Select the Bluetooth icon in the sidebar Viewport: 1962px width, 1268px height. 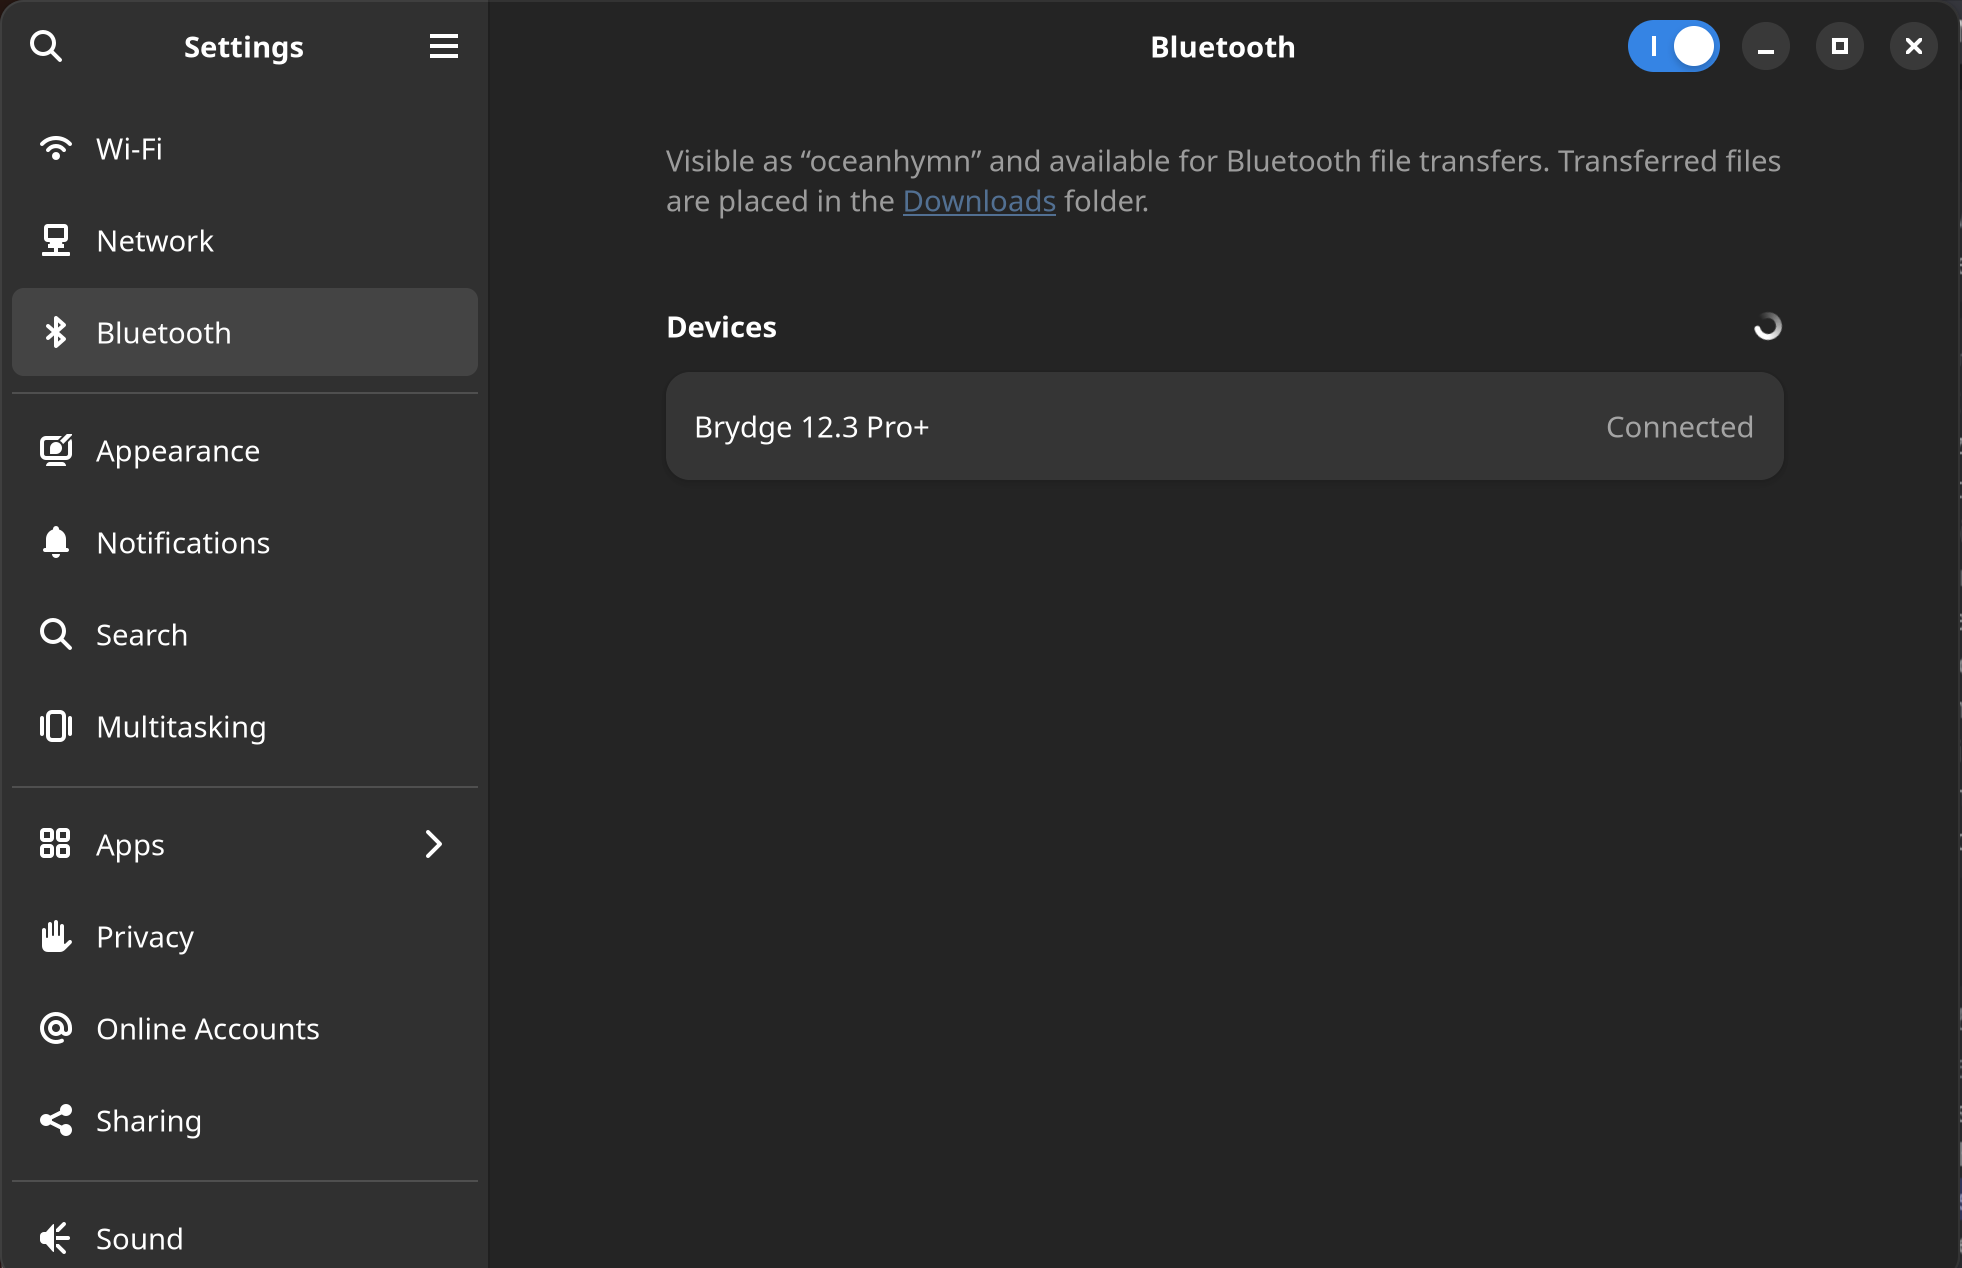coord(56,332)
